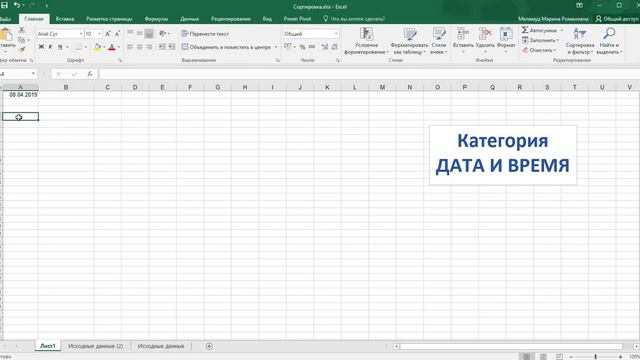Click the zoom slider in status bar

point(596,357)
